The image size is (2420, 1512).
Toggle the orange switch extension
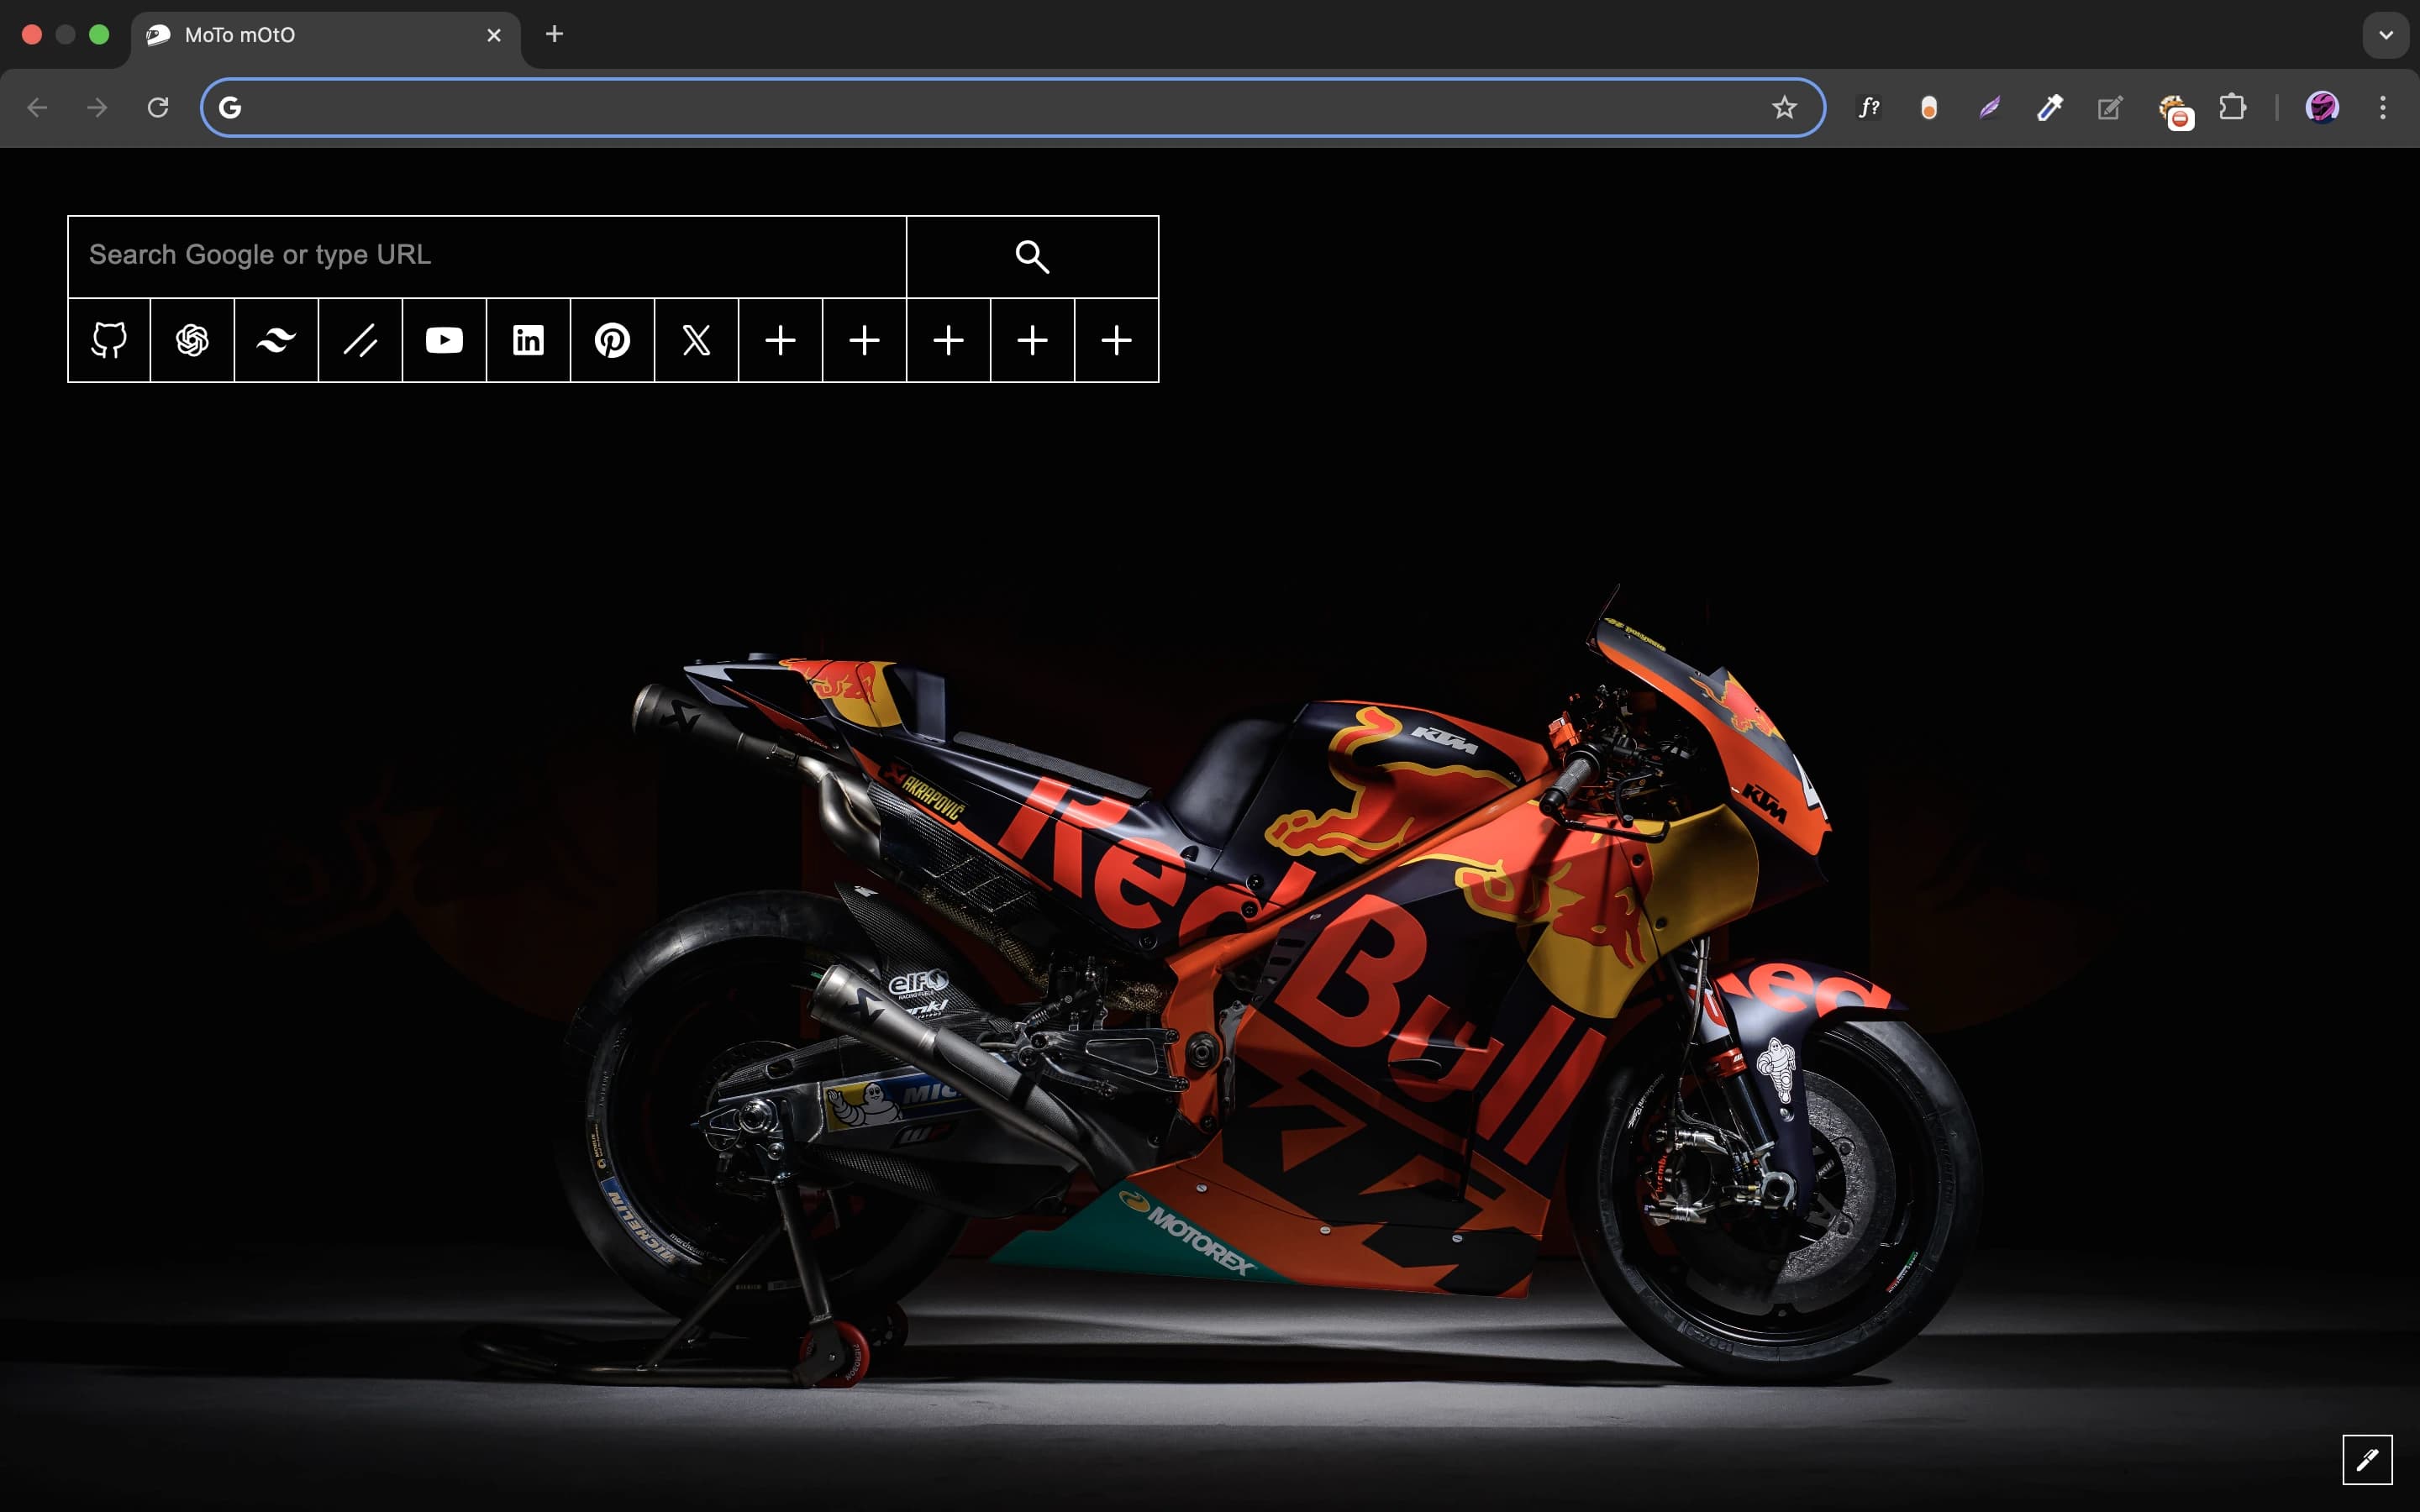click(1929, 108)
